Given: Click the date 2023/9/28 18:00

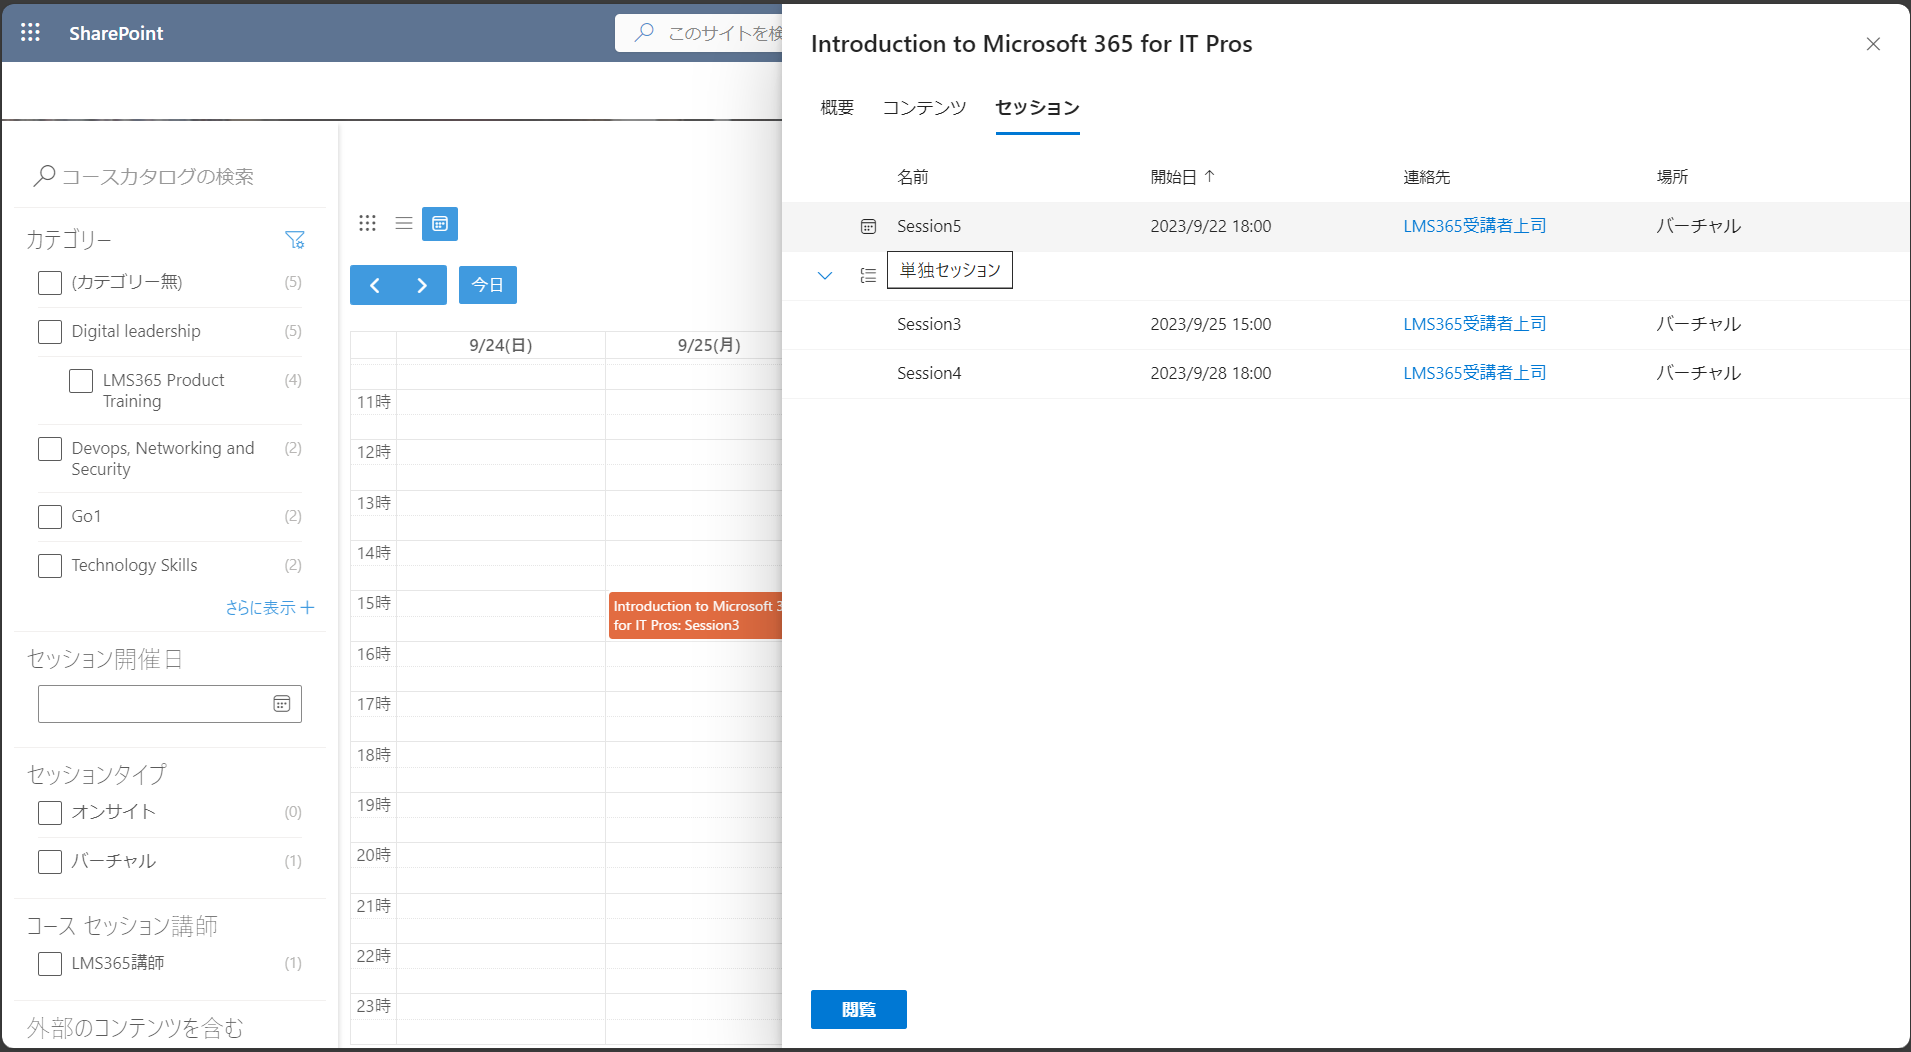Looking at the screenshot, I should 1211,373.
